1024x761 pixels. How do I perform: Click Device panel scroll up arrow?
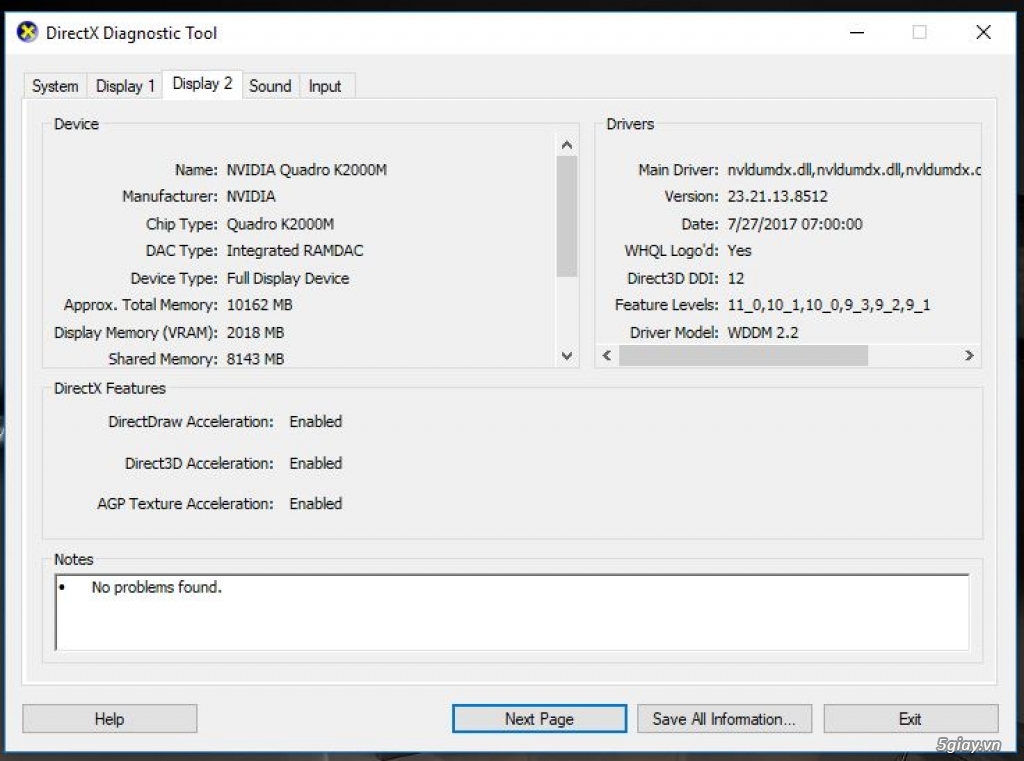pos(567,145)
